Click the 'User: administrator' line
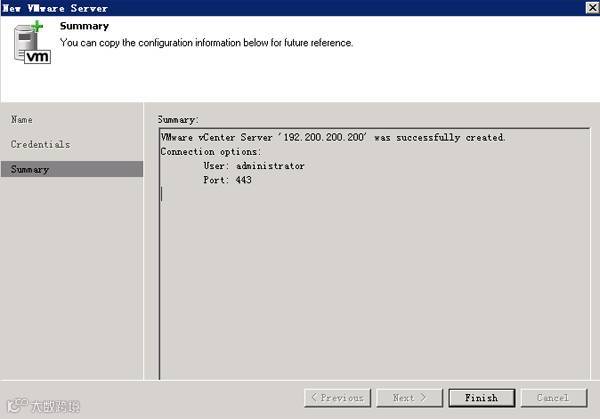The image size is (600, 419). 254,166
